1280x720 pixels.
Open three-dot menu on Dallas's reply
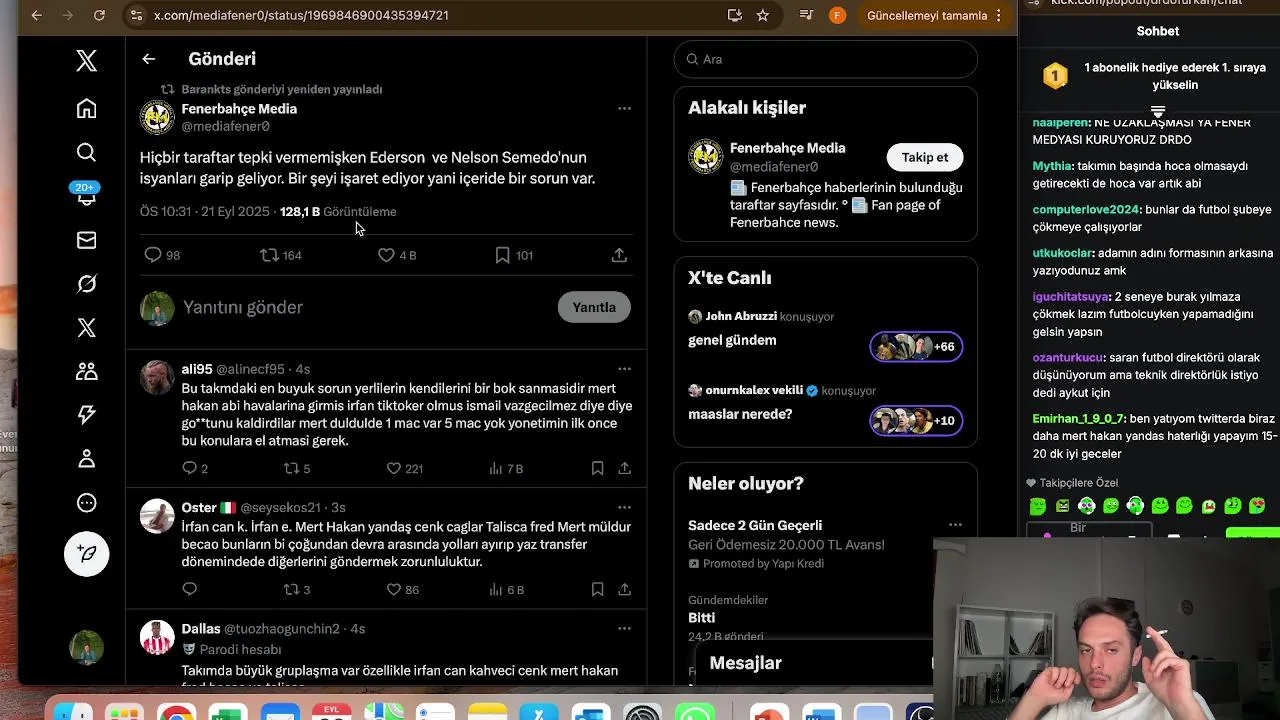[624, 629]
